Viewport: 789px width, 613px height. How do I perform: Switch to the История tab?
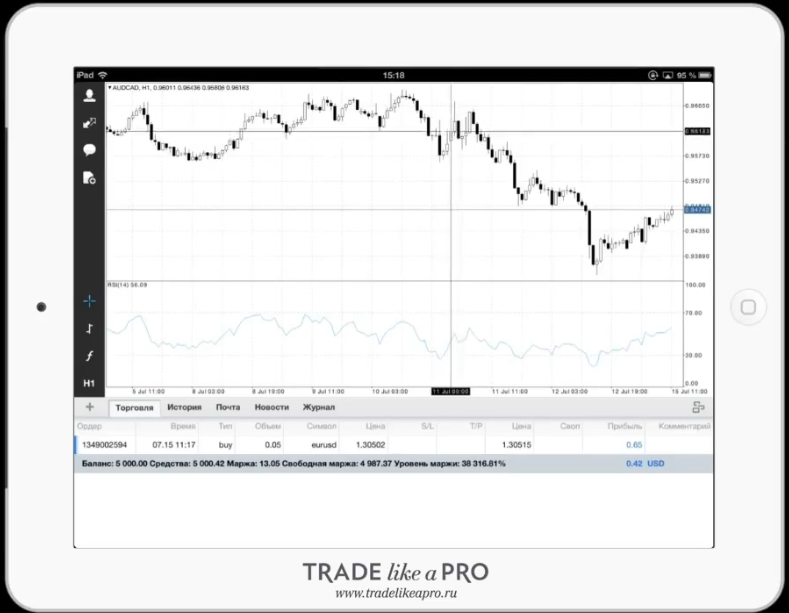click(184, 407)
